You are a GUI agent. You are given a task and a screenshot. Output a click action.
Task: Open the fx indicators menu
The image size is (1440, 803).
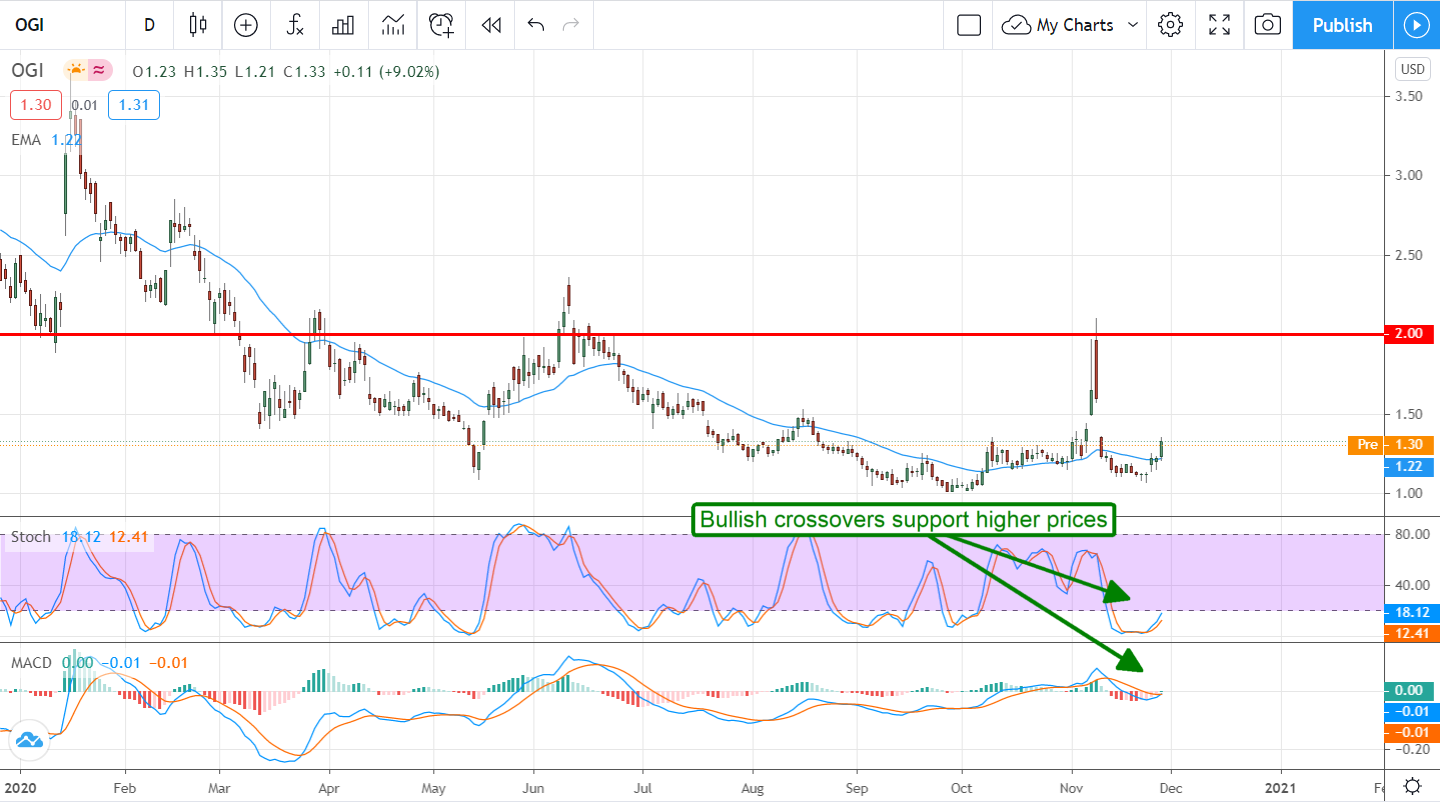point(295,25)
